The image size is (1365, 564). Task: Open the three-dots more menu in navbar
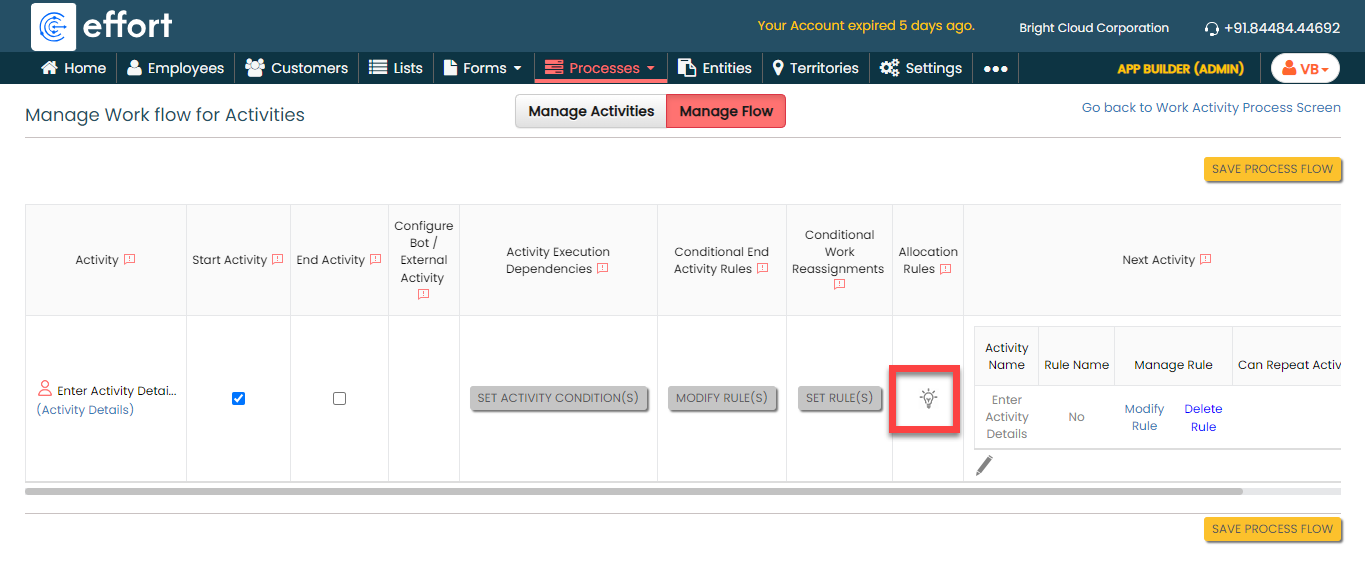pos(995,68)
